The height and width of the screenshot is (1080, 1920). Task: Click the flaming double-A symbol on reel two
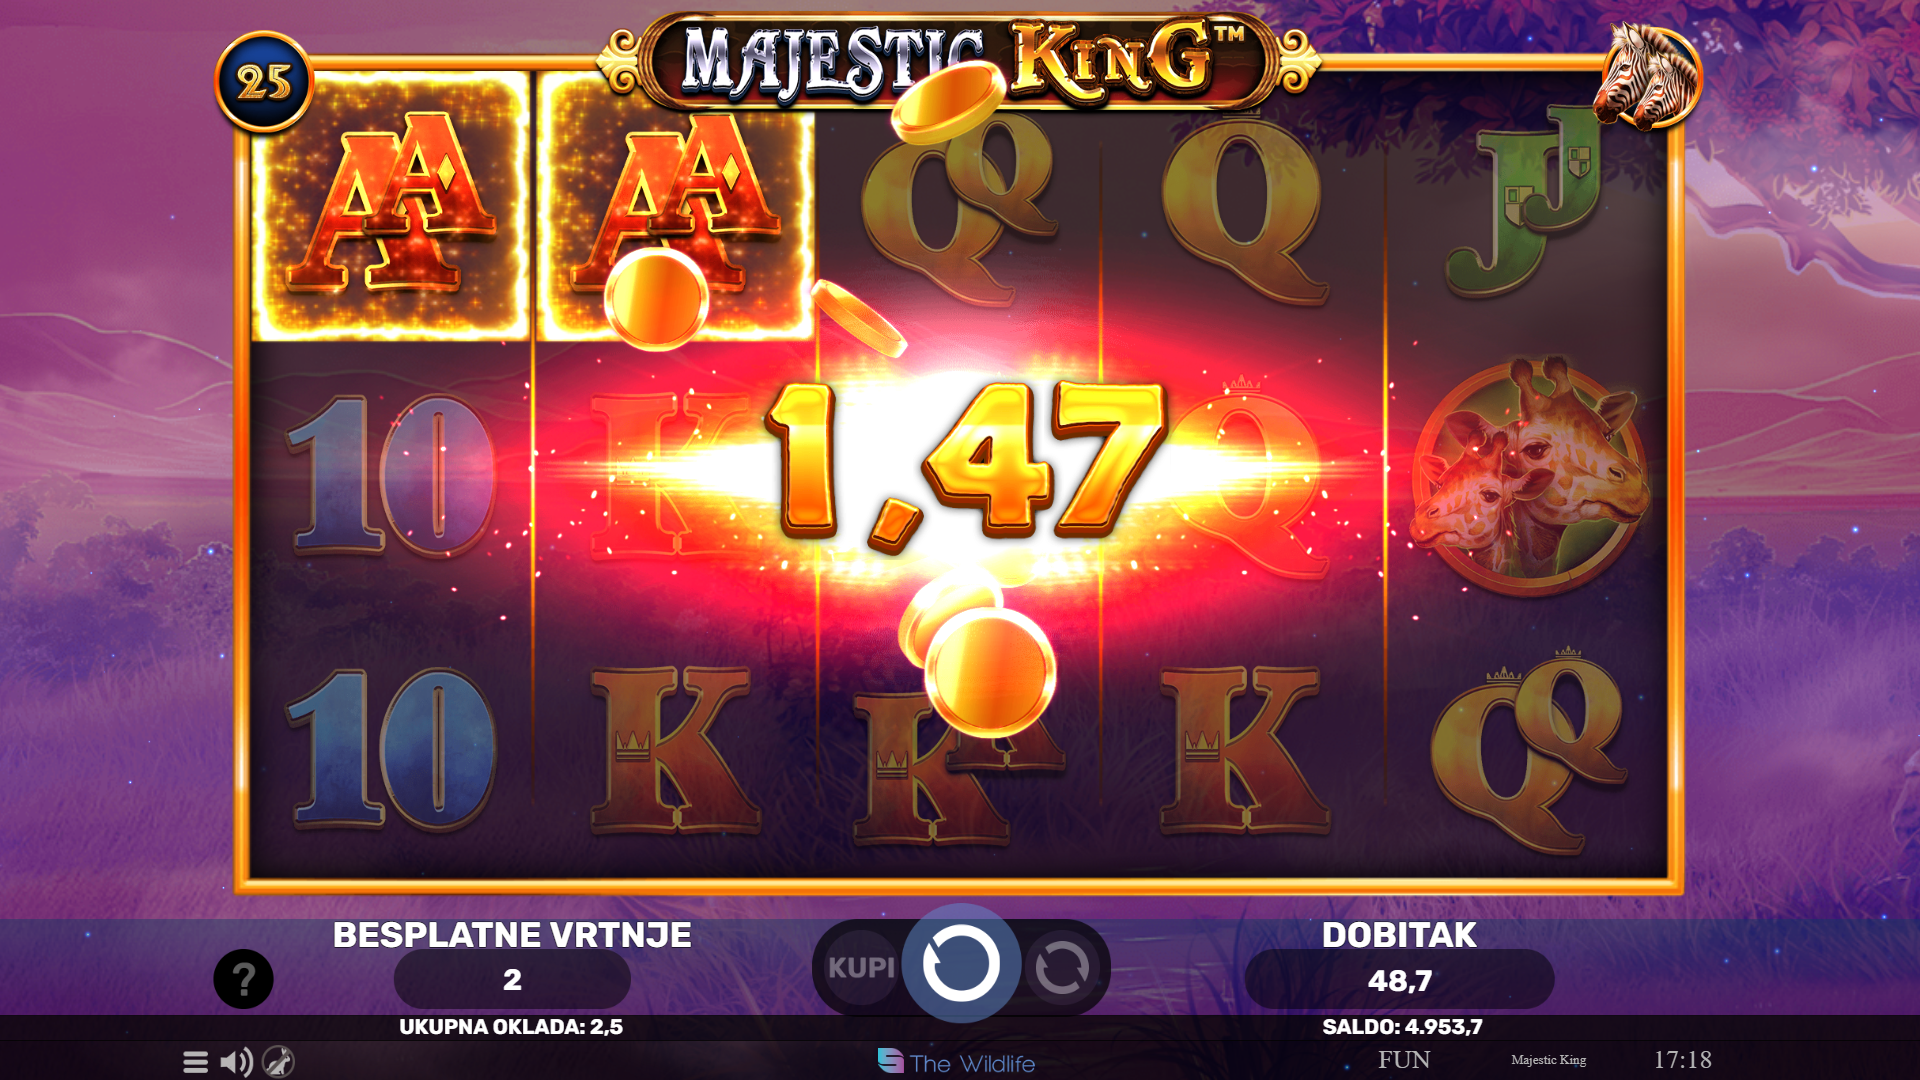pos(676,205)
